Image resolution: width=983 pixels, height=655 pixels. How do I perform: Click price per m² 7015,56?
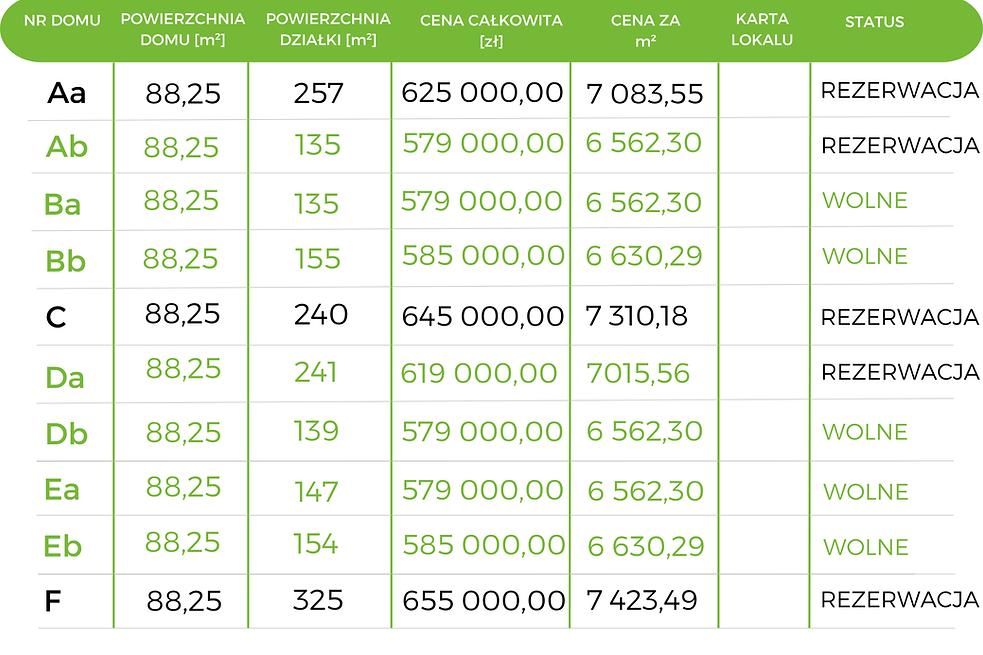638,374
